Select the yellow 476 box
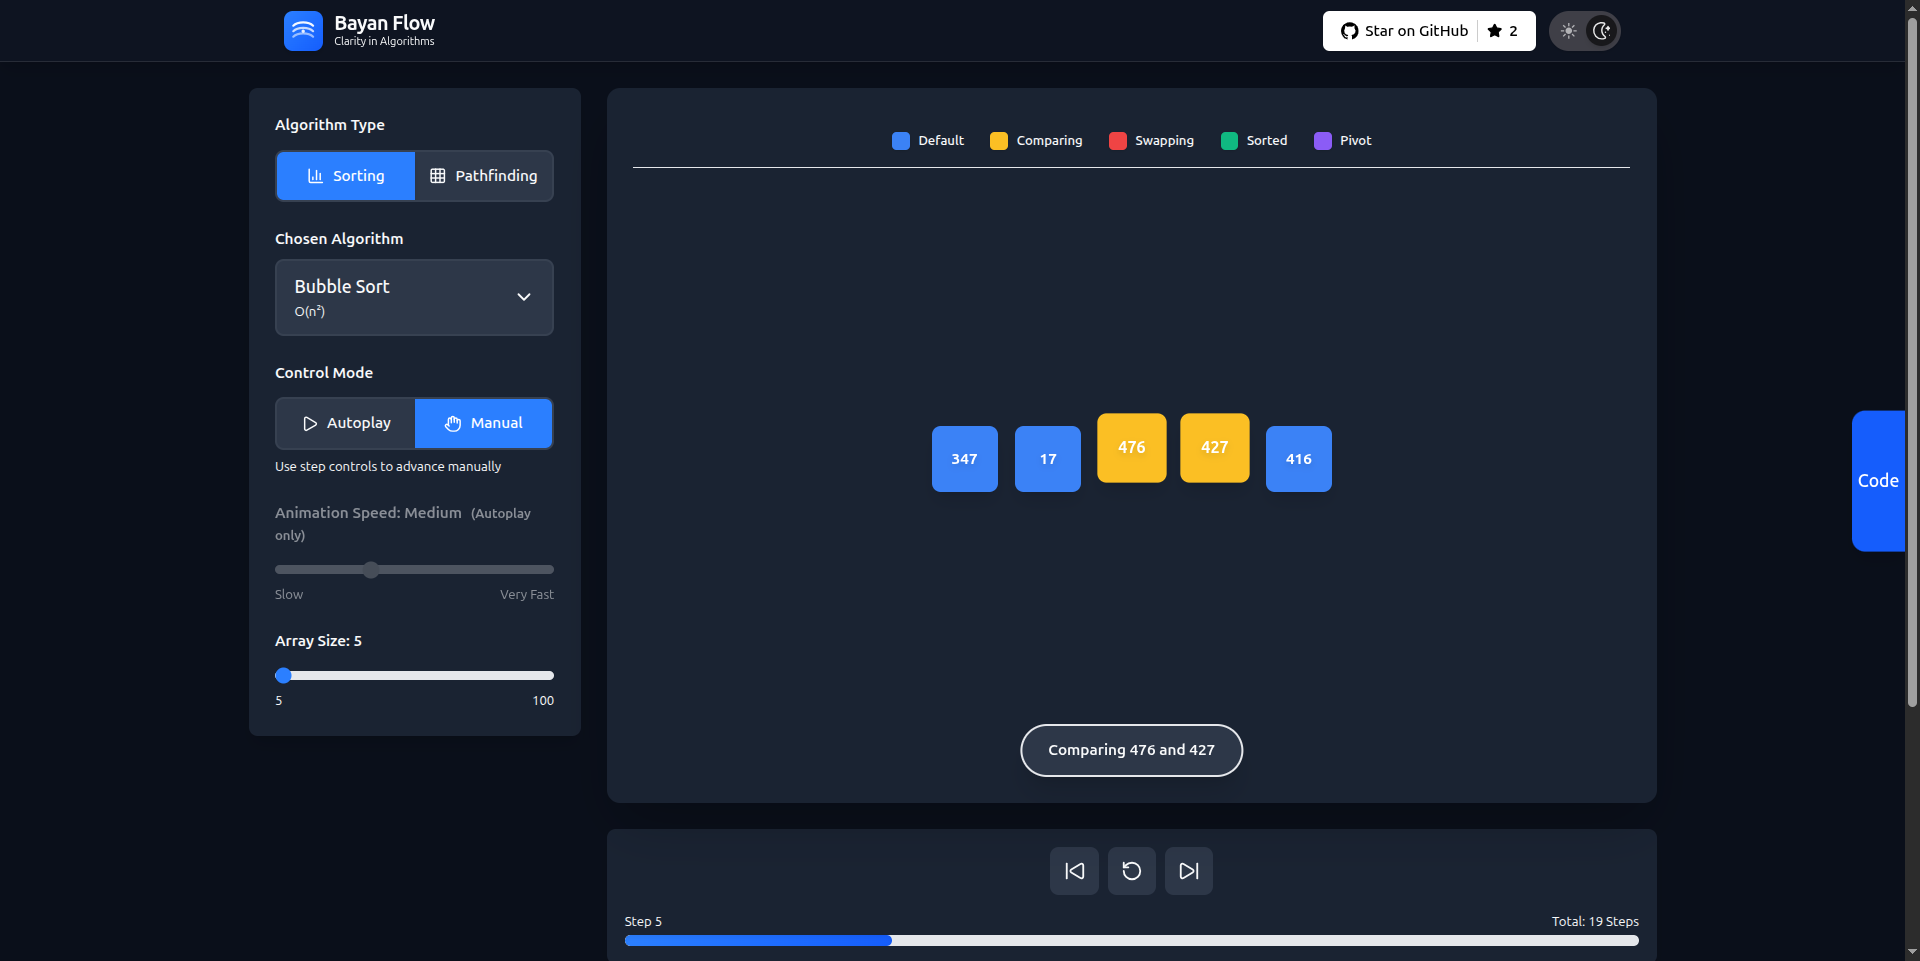Image resolution: width=1920 pixels, height=961 pixels. [1132, 448]
